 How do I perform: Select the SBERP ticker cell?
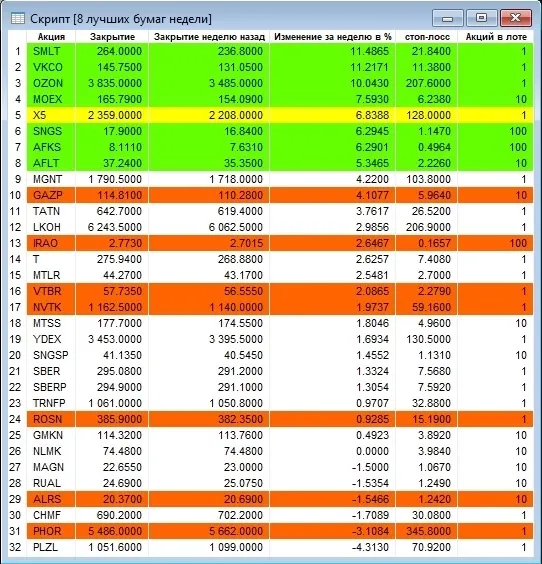pyautogui.click(x=51, y=387)
